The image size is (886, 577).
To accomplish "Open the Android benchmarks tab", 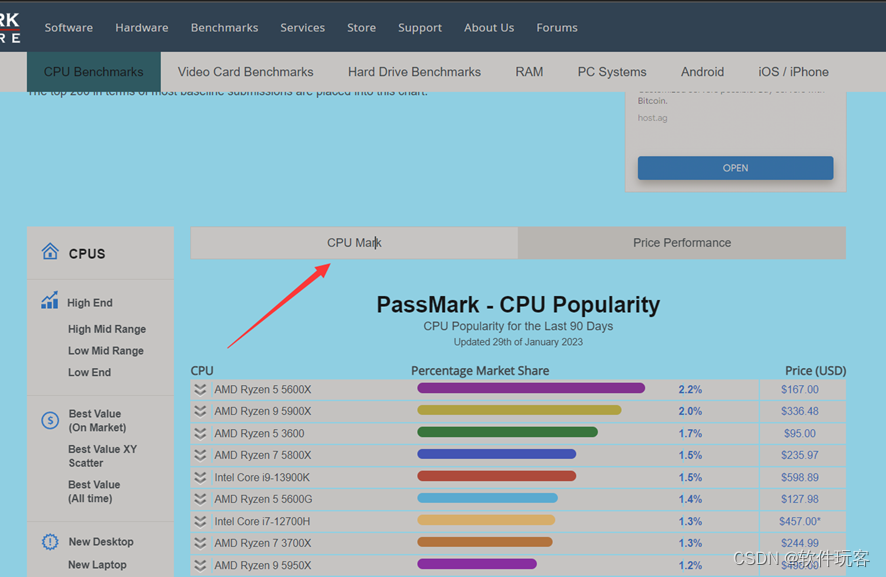I will click(x=702, y=72).
